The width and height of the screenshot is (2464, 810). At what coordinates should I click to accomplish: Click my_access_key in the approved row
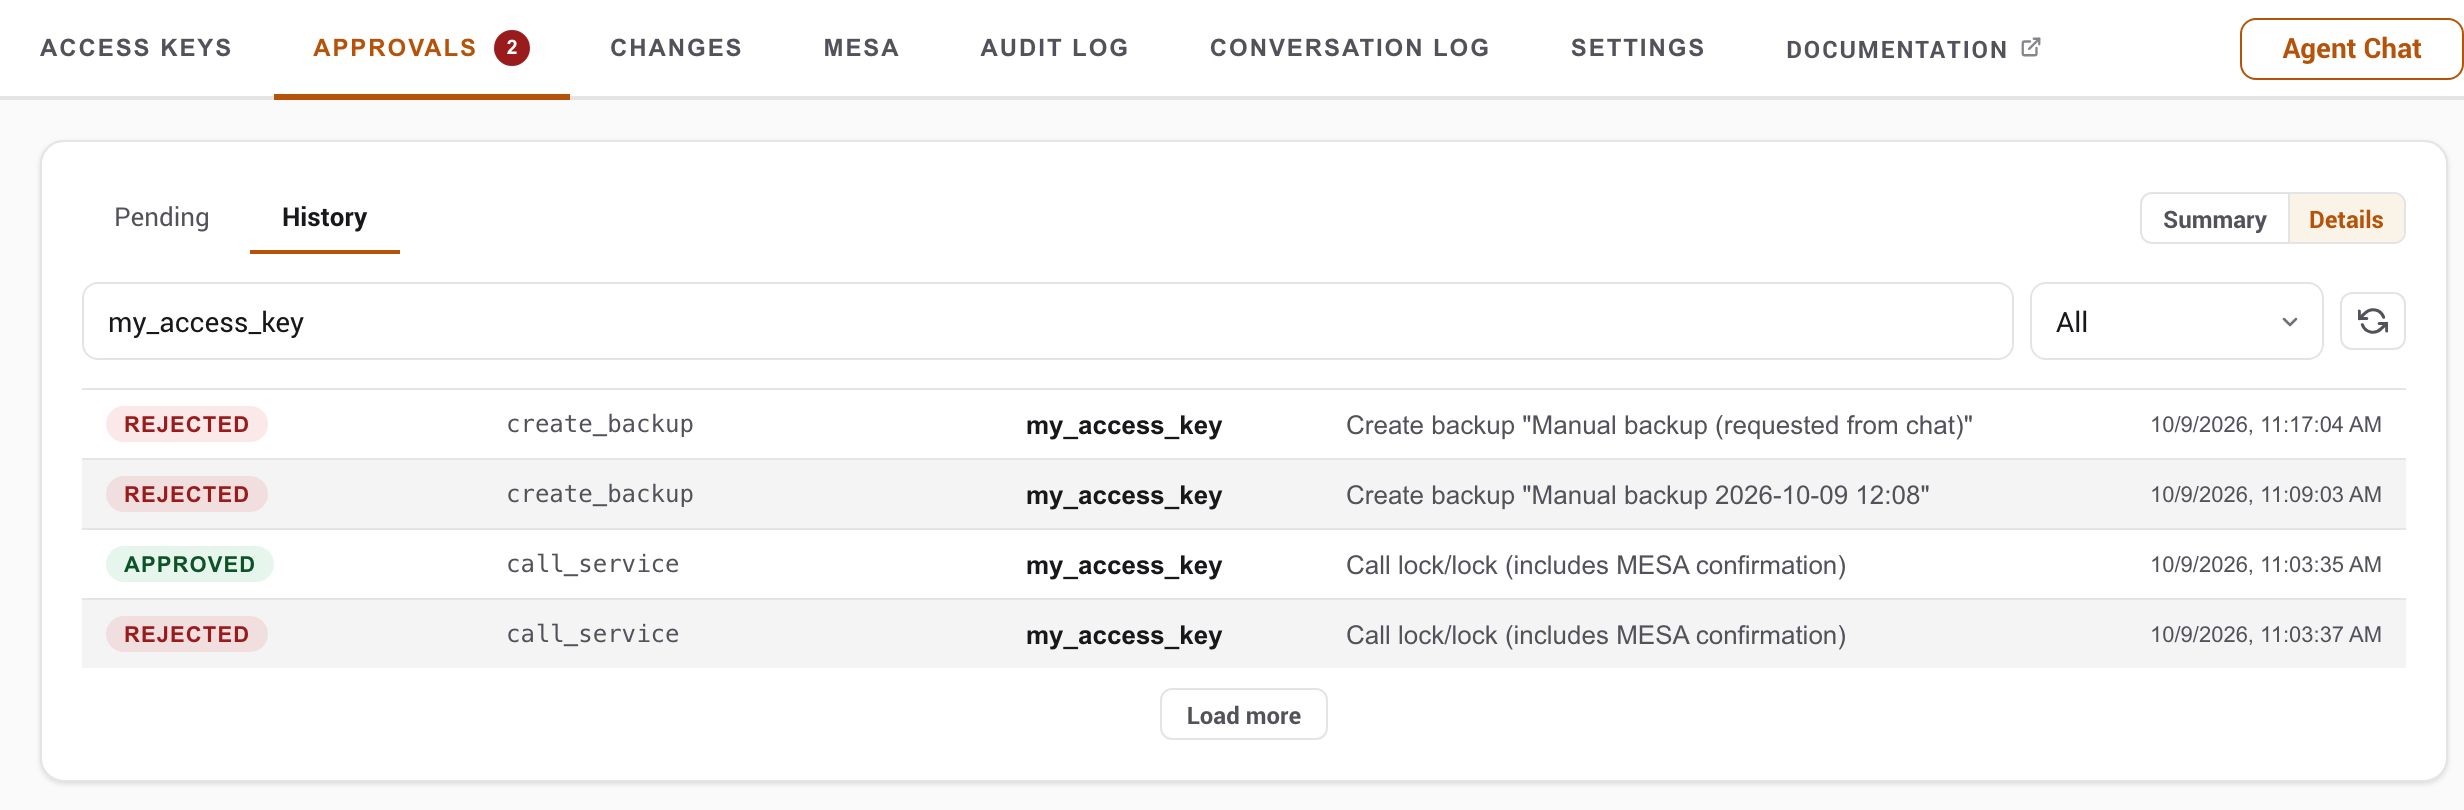tap(1124, 565)
